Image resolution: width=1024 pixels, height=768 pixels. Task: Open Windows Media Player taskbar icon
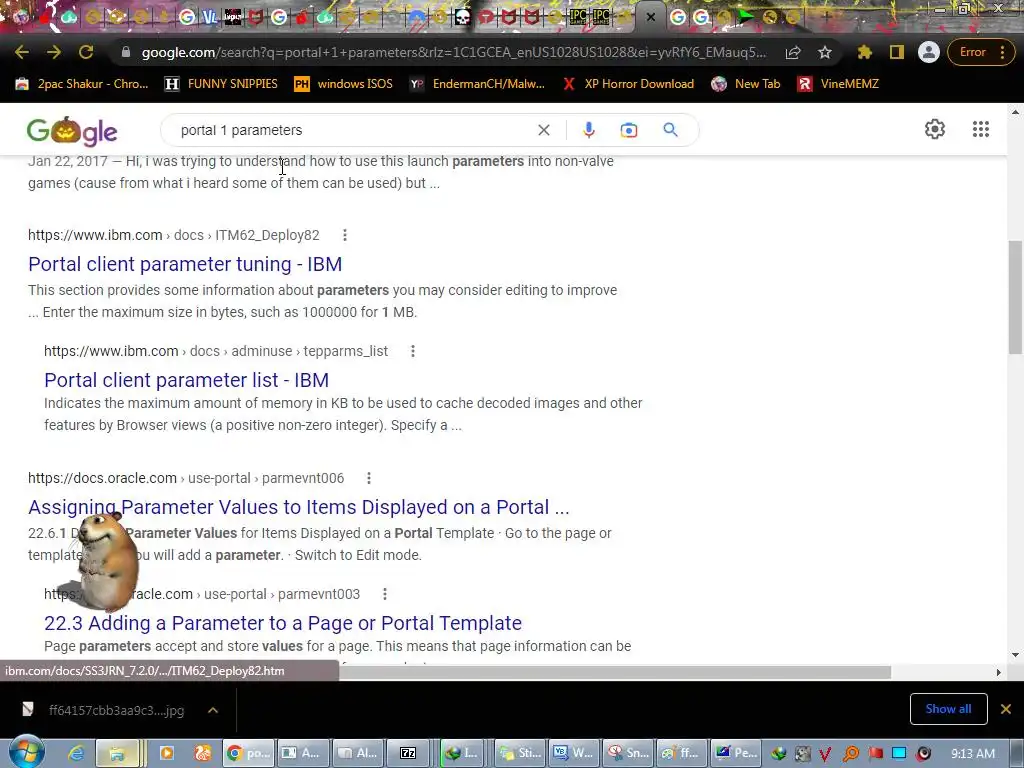pos(167,753)
